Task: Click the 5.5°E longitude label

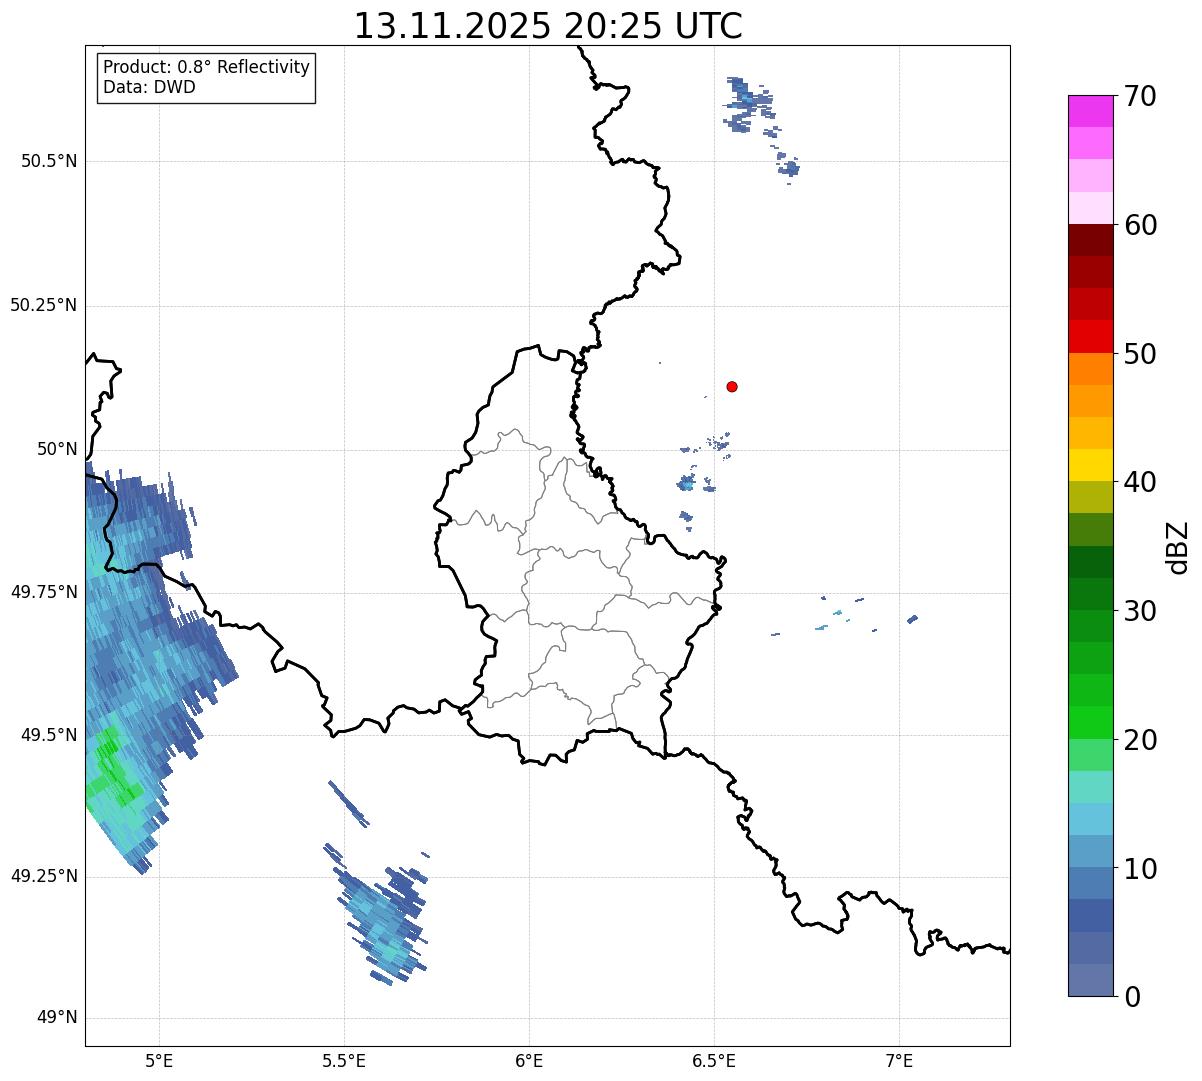Action: click(x=344, y=1060)
